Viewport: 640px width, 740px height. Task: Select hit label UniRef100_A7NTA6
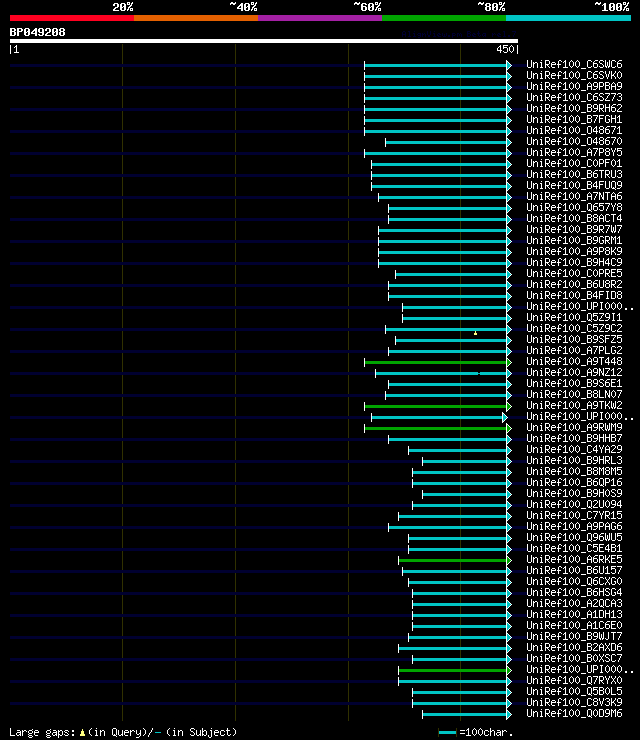point(574,196)
